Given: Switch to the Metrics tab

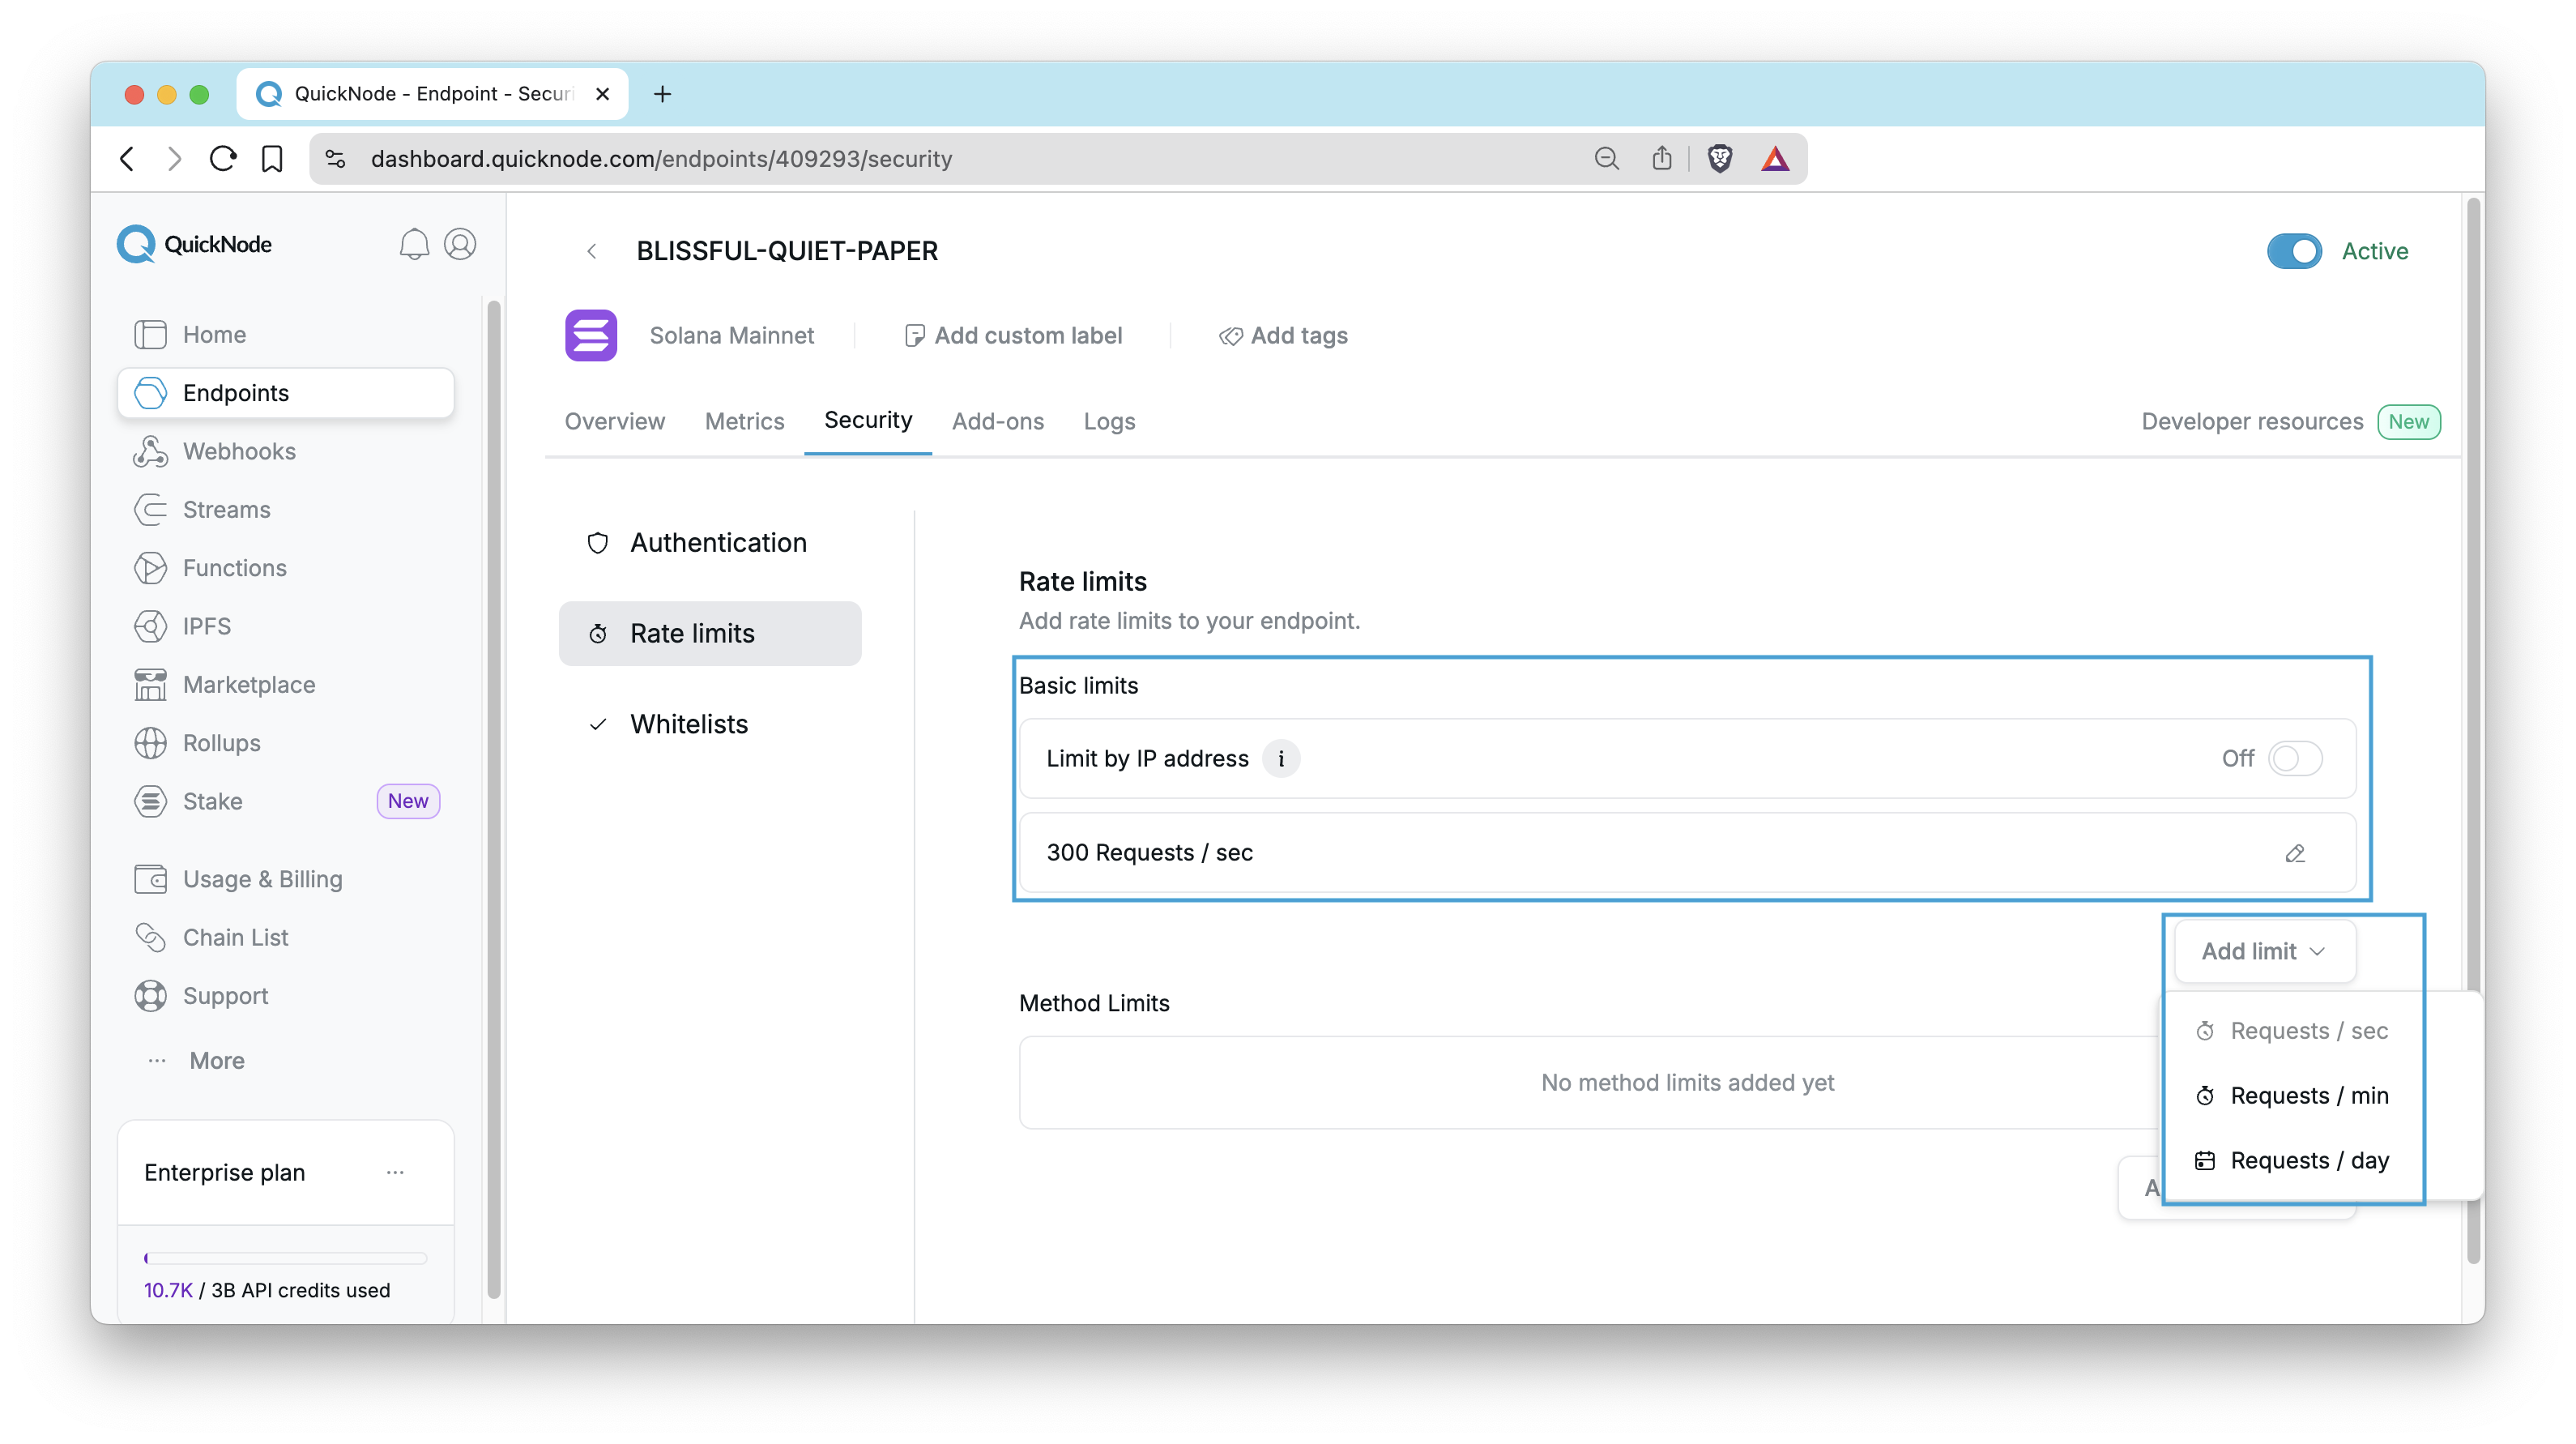Looking at the screenshot, I should point(744,421).
